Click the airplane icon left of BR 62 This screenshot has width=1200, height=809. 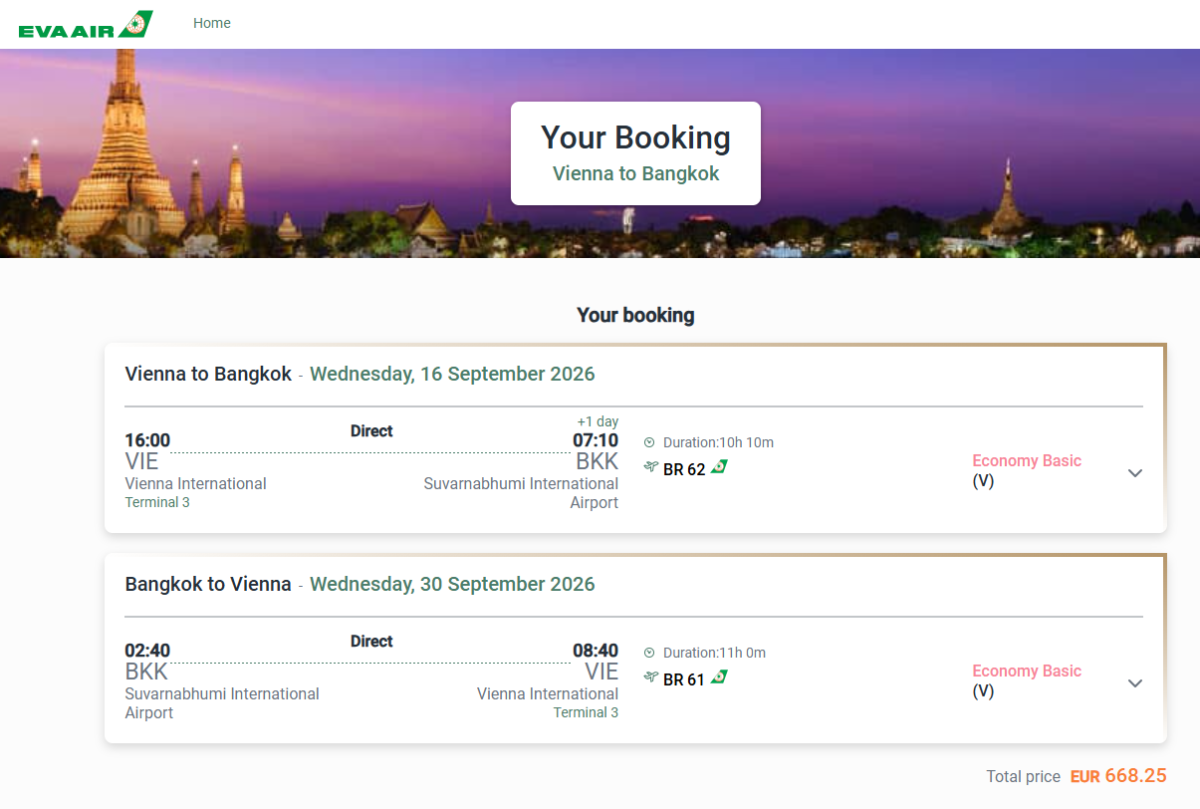pyautogui.click(x=651, y=468)
